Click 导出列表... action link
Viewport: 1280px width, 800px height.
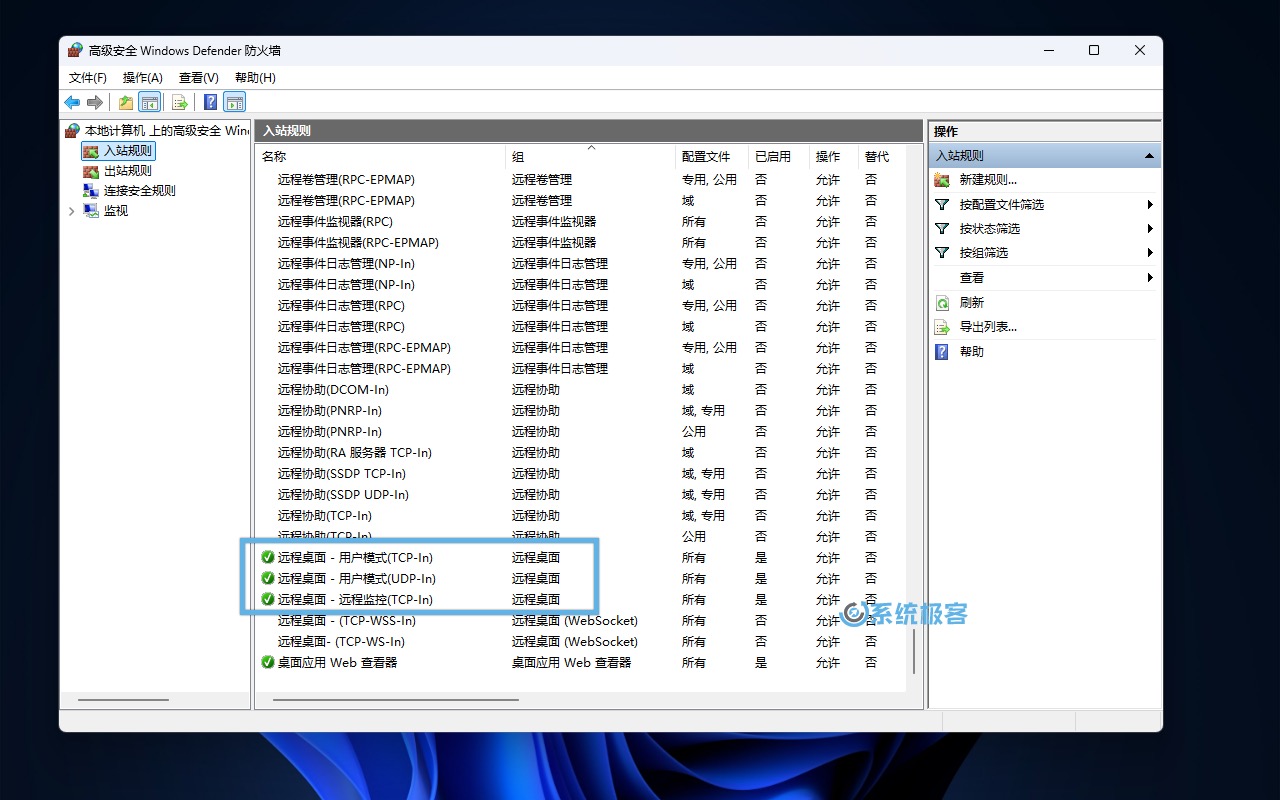(988, 327)
